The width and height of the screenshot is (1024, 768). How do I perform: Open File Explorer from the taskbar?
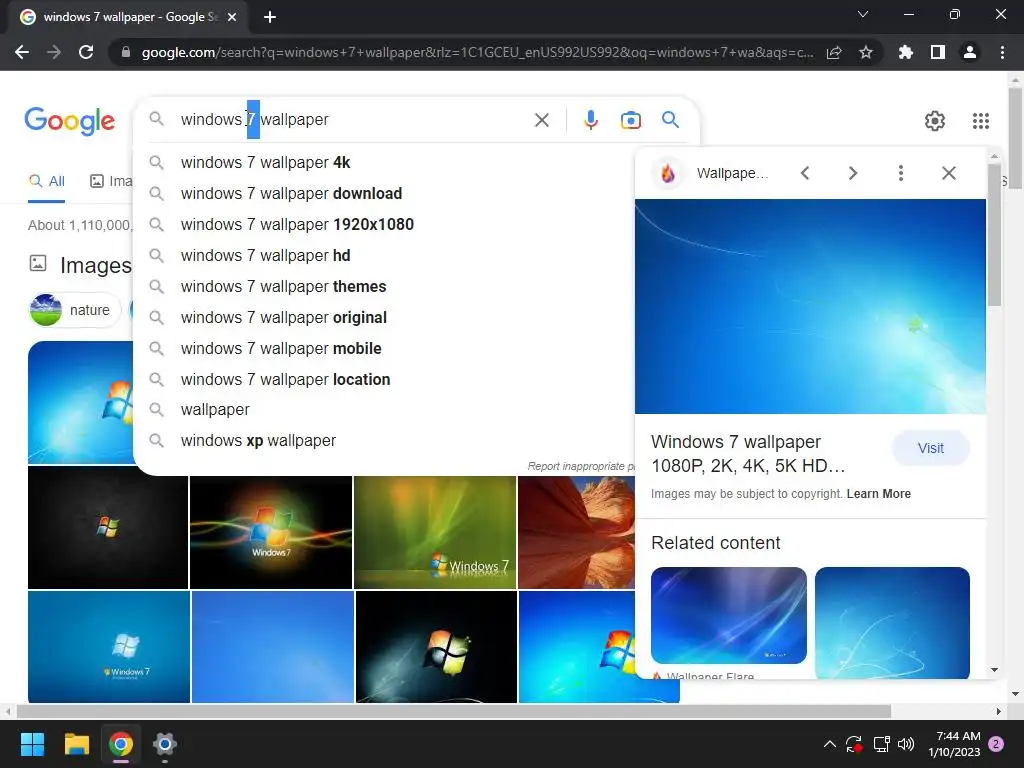pos(76,744)
